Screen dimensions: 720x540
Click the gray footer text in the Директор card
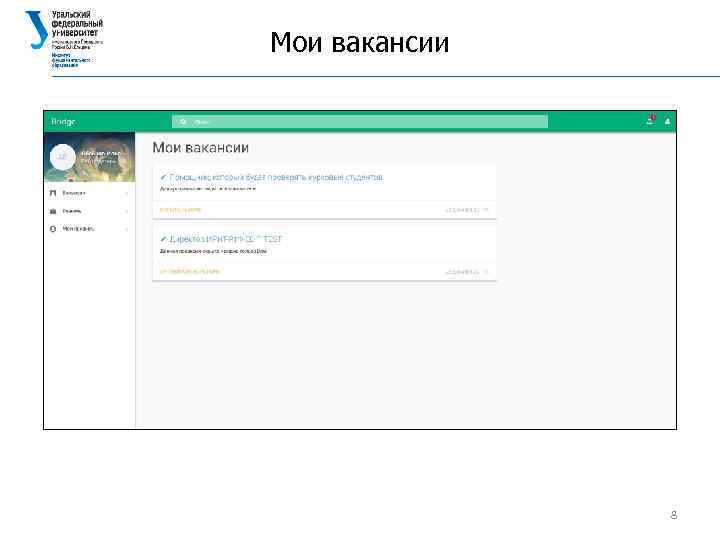click(462, 272)
